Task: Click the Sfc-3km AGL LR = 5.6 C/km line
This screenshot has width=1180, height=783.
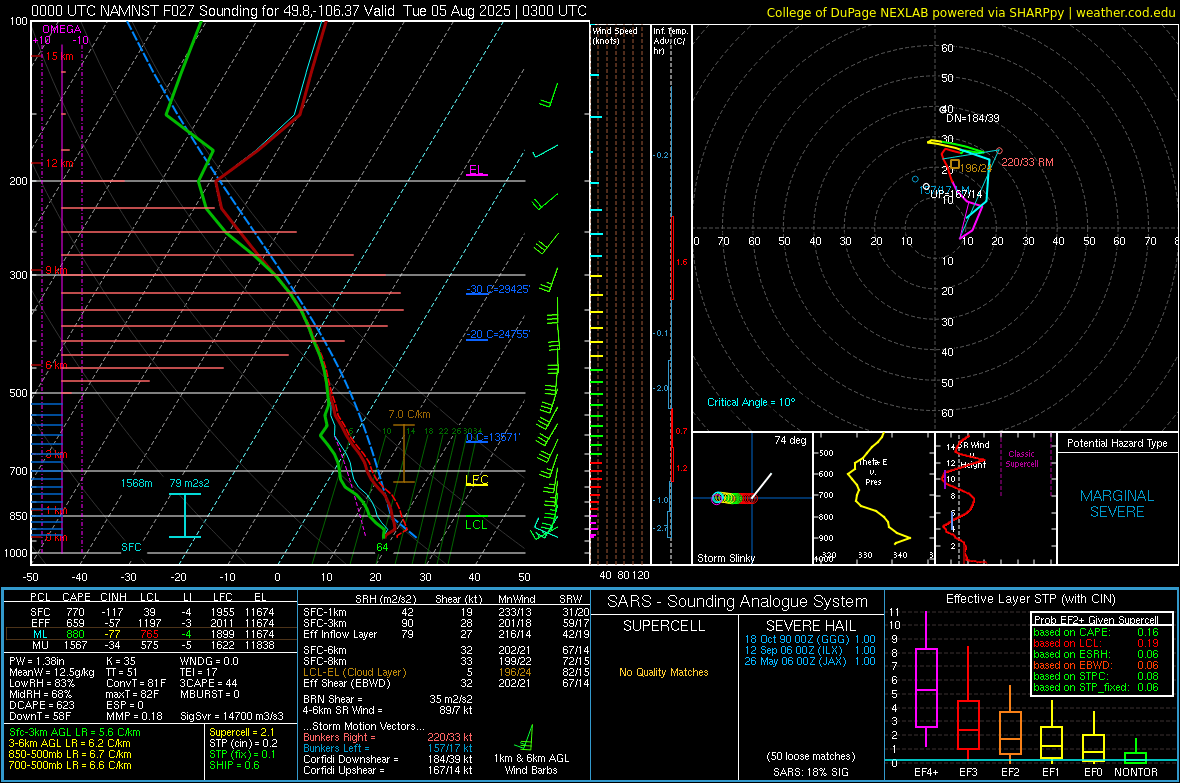Action: tap(75, 733)
